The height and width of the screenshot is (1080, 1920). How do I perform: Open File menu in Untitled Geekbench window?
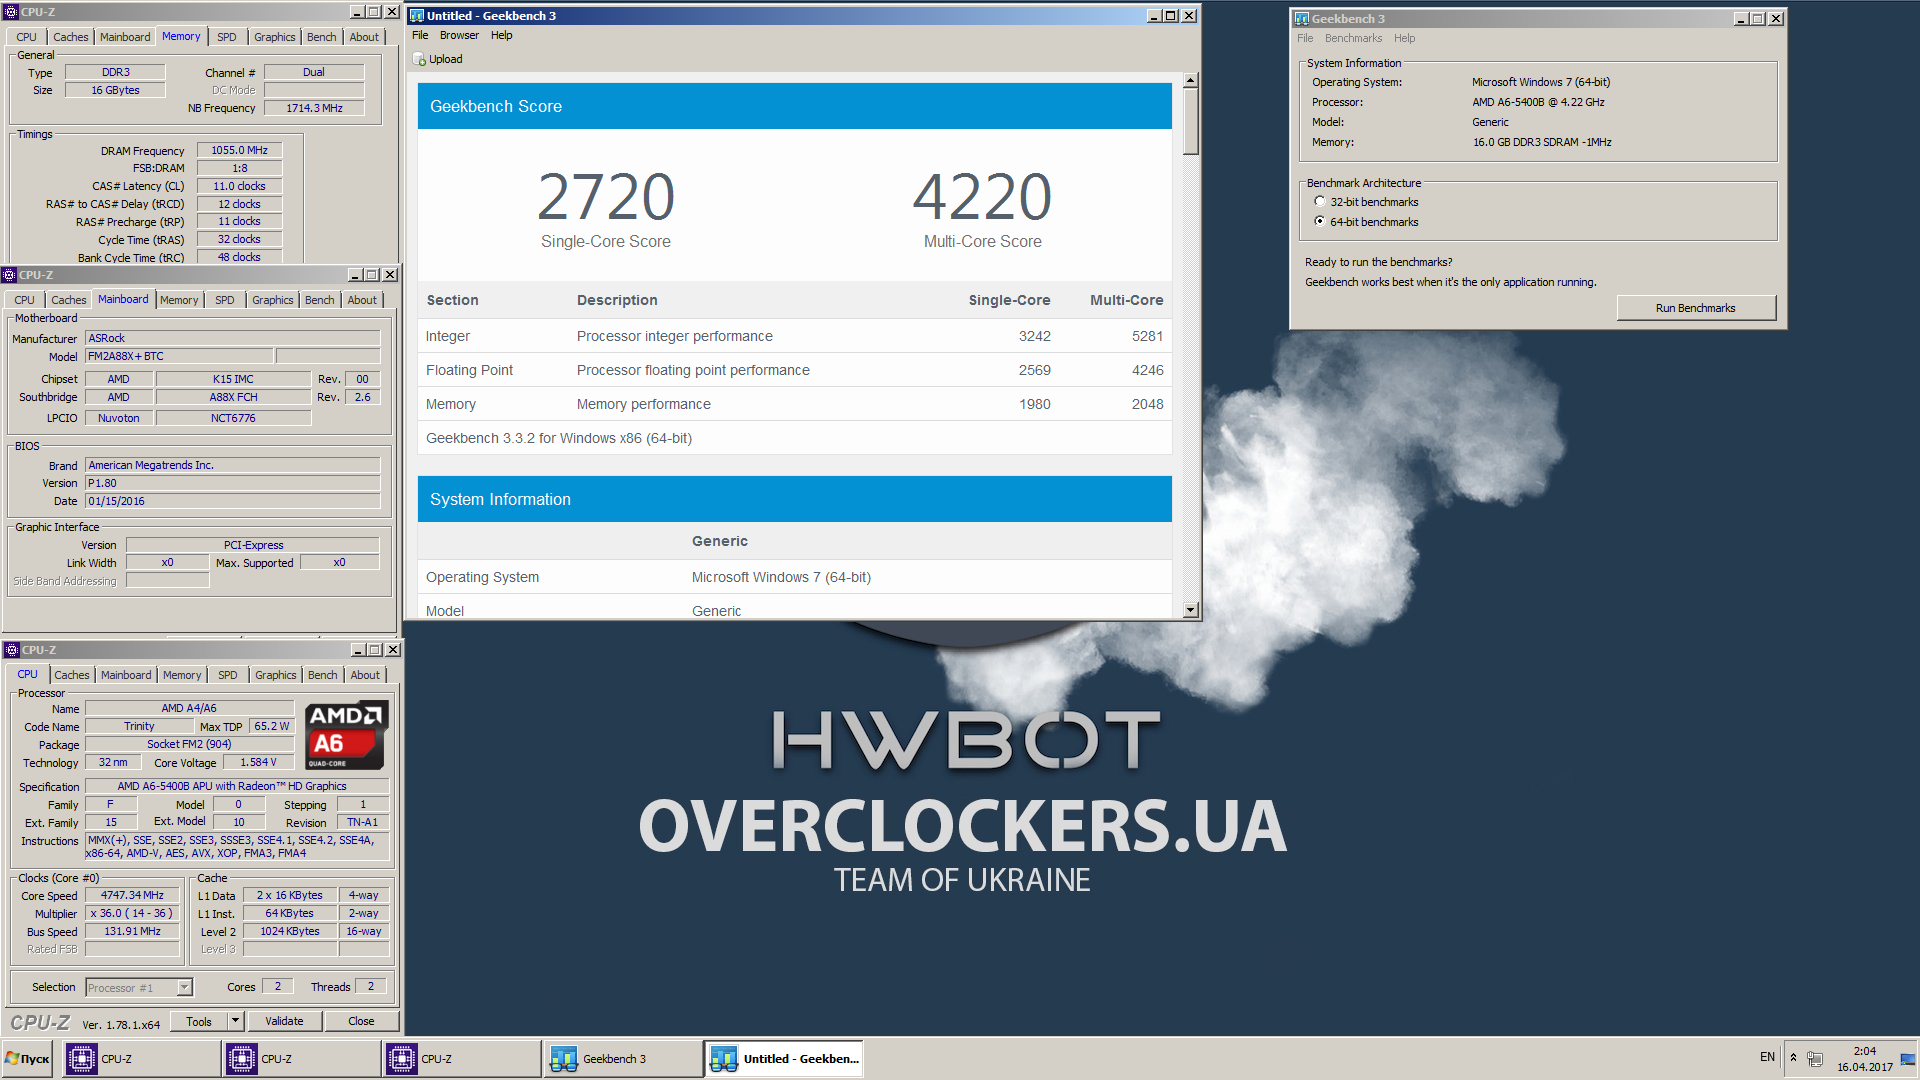click(420, 35)
